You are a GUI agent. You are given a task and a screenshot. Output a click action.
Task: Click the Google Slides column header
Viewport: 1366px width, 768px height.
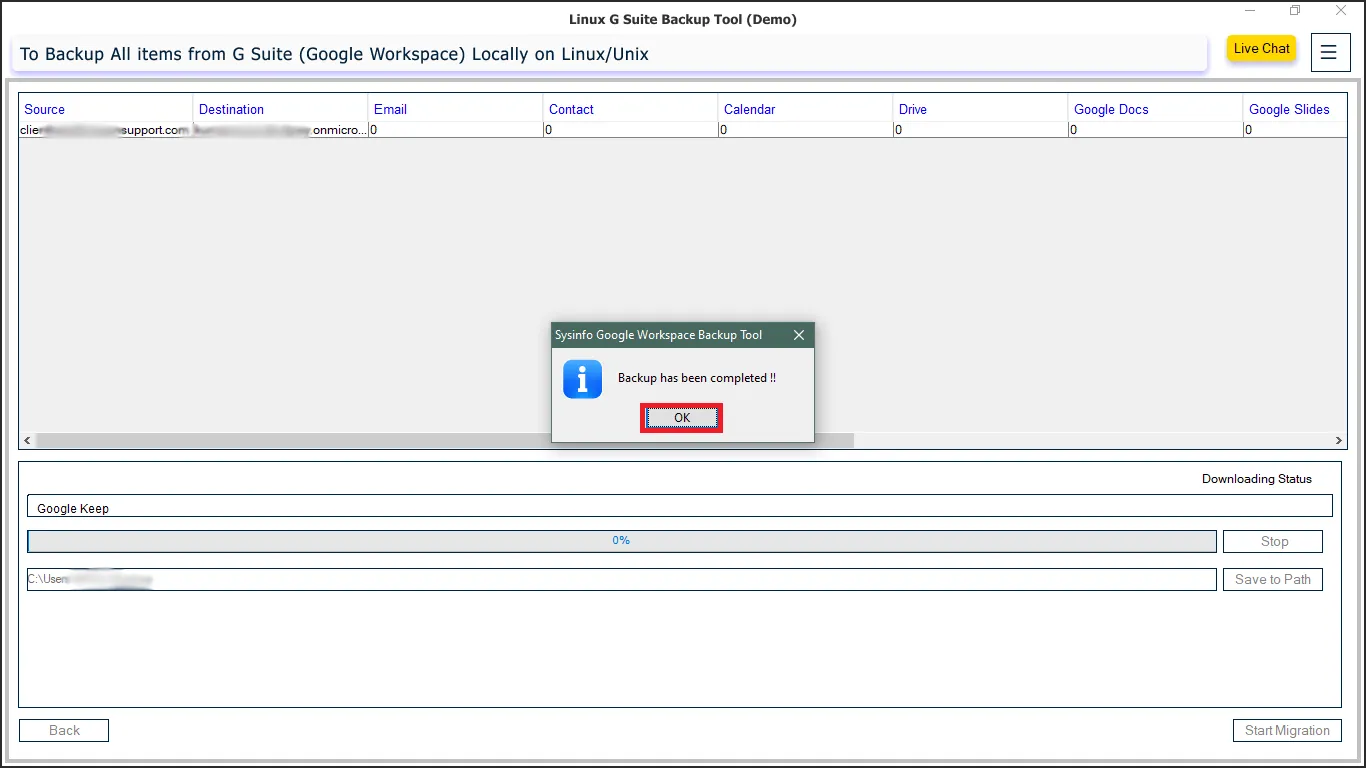point(1289,109)
